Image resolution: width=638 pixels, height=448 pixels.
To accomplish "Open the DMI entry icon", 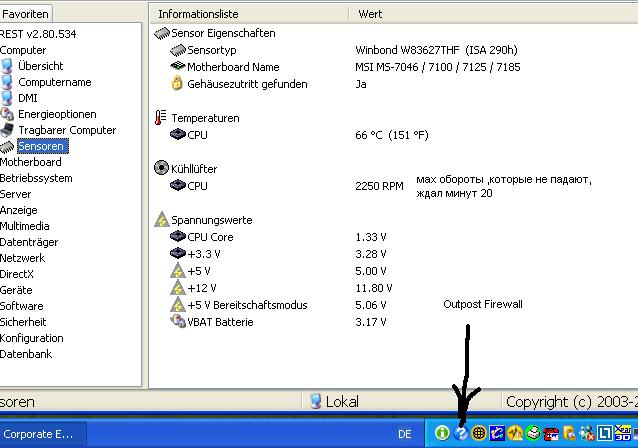I will click(x=7, y=98).
